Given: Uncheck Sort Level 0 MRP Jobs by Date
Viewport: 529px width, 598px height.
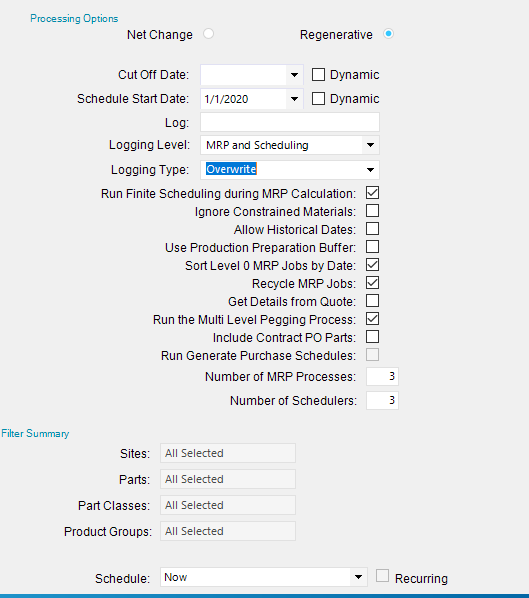Looking at the screenshot, I should (372, 265).
